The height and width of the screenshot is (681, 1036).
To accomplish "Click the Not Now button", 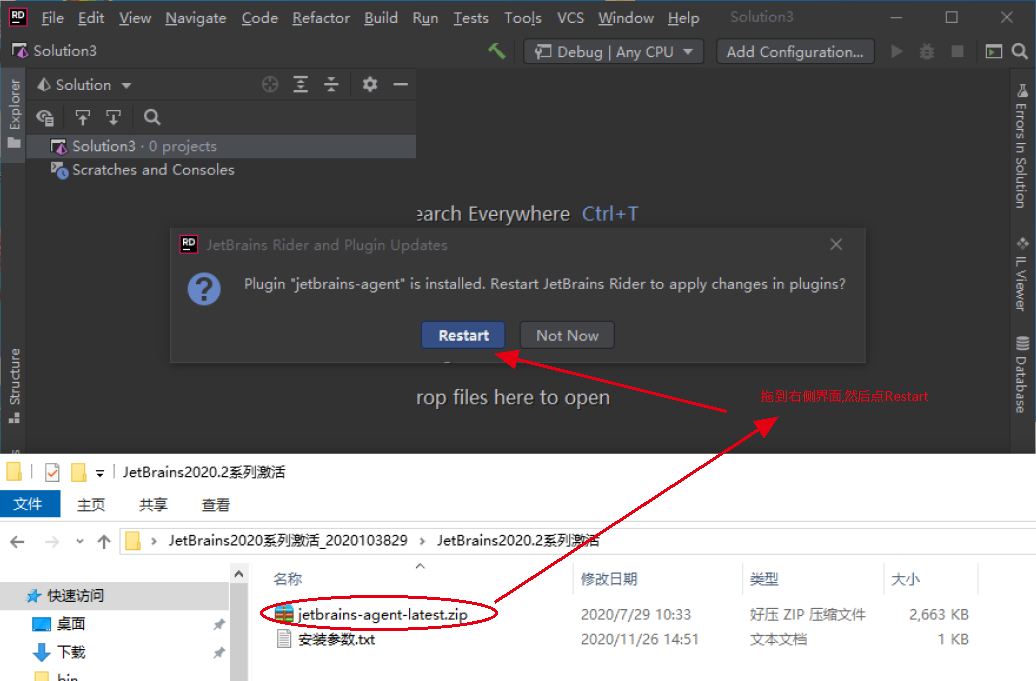I will pyautogui.click(x=567, y=336).
